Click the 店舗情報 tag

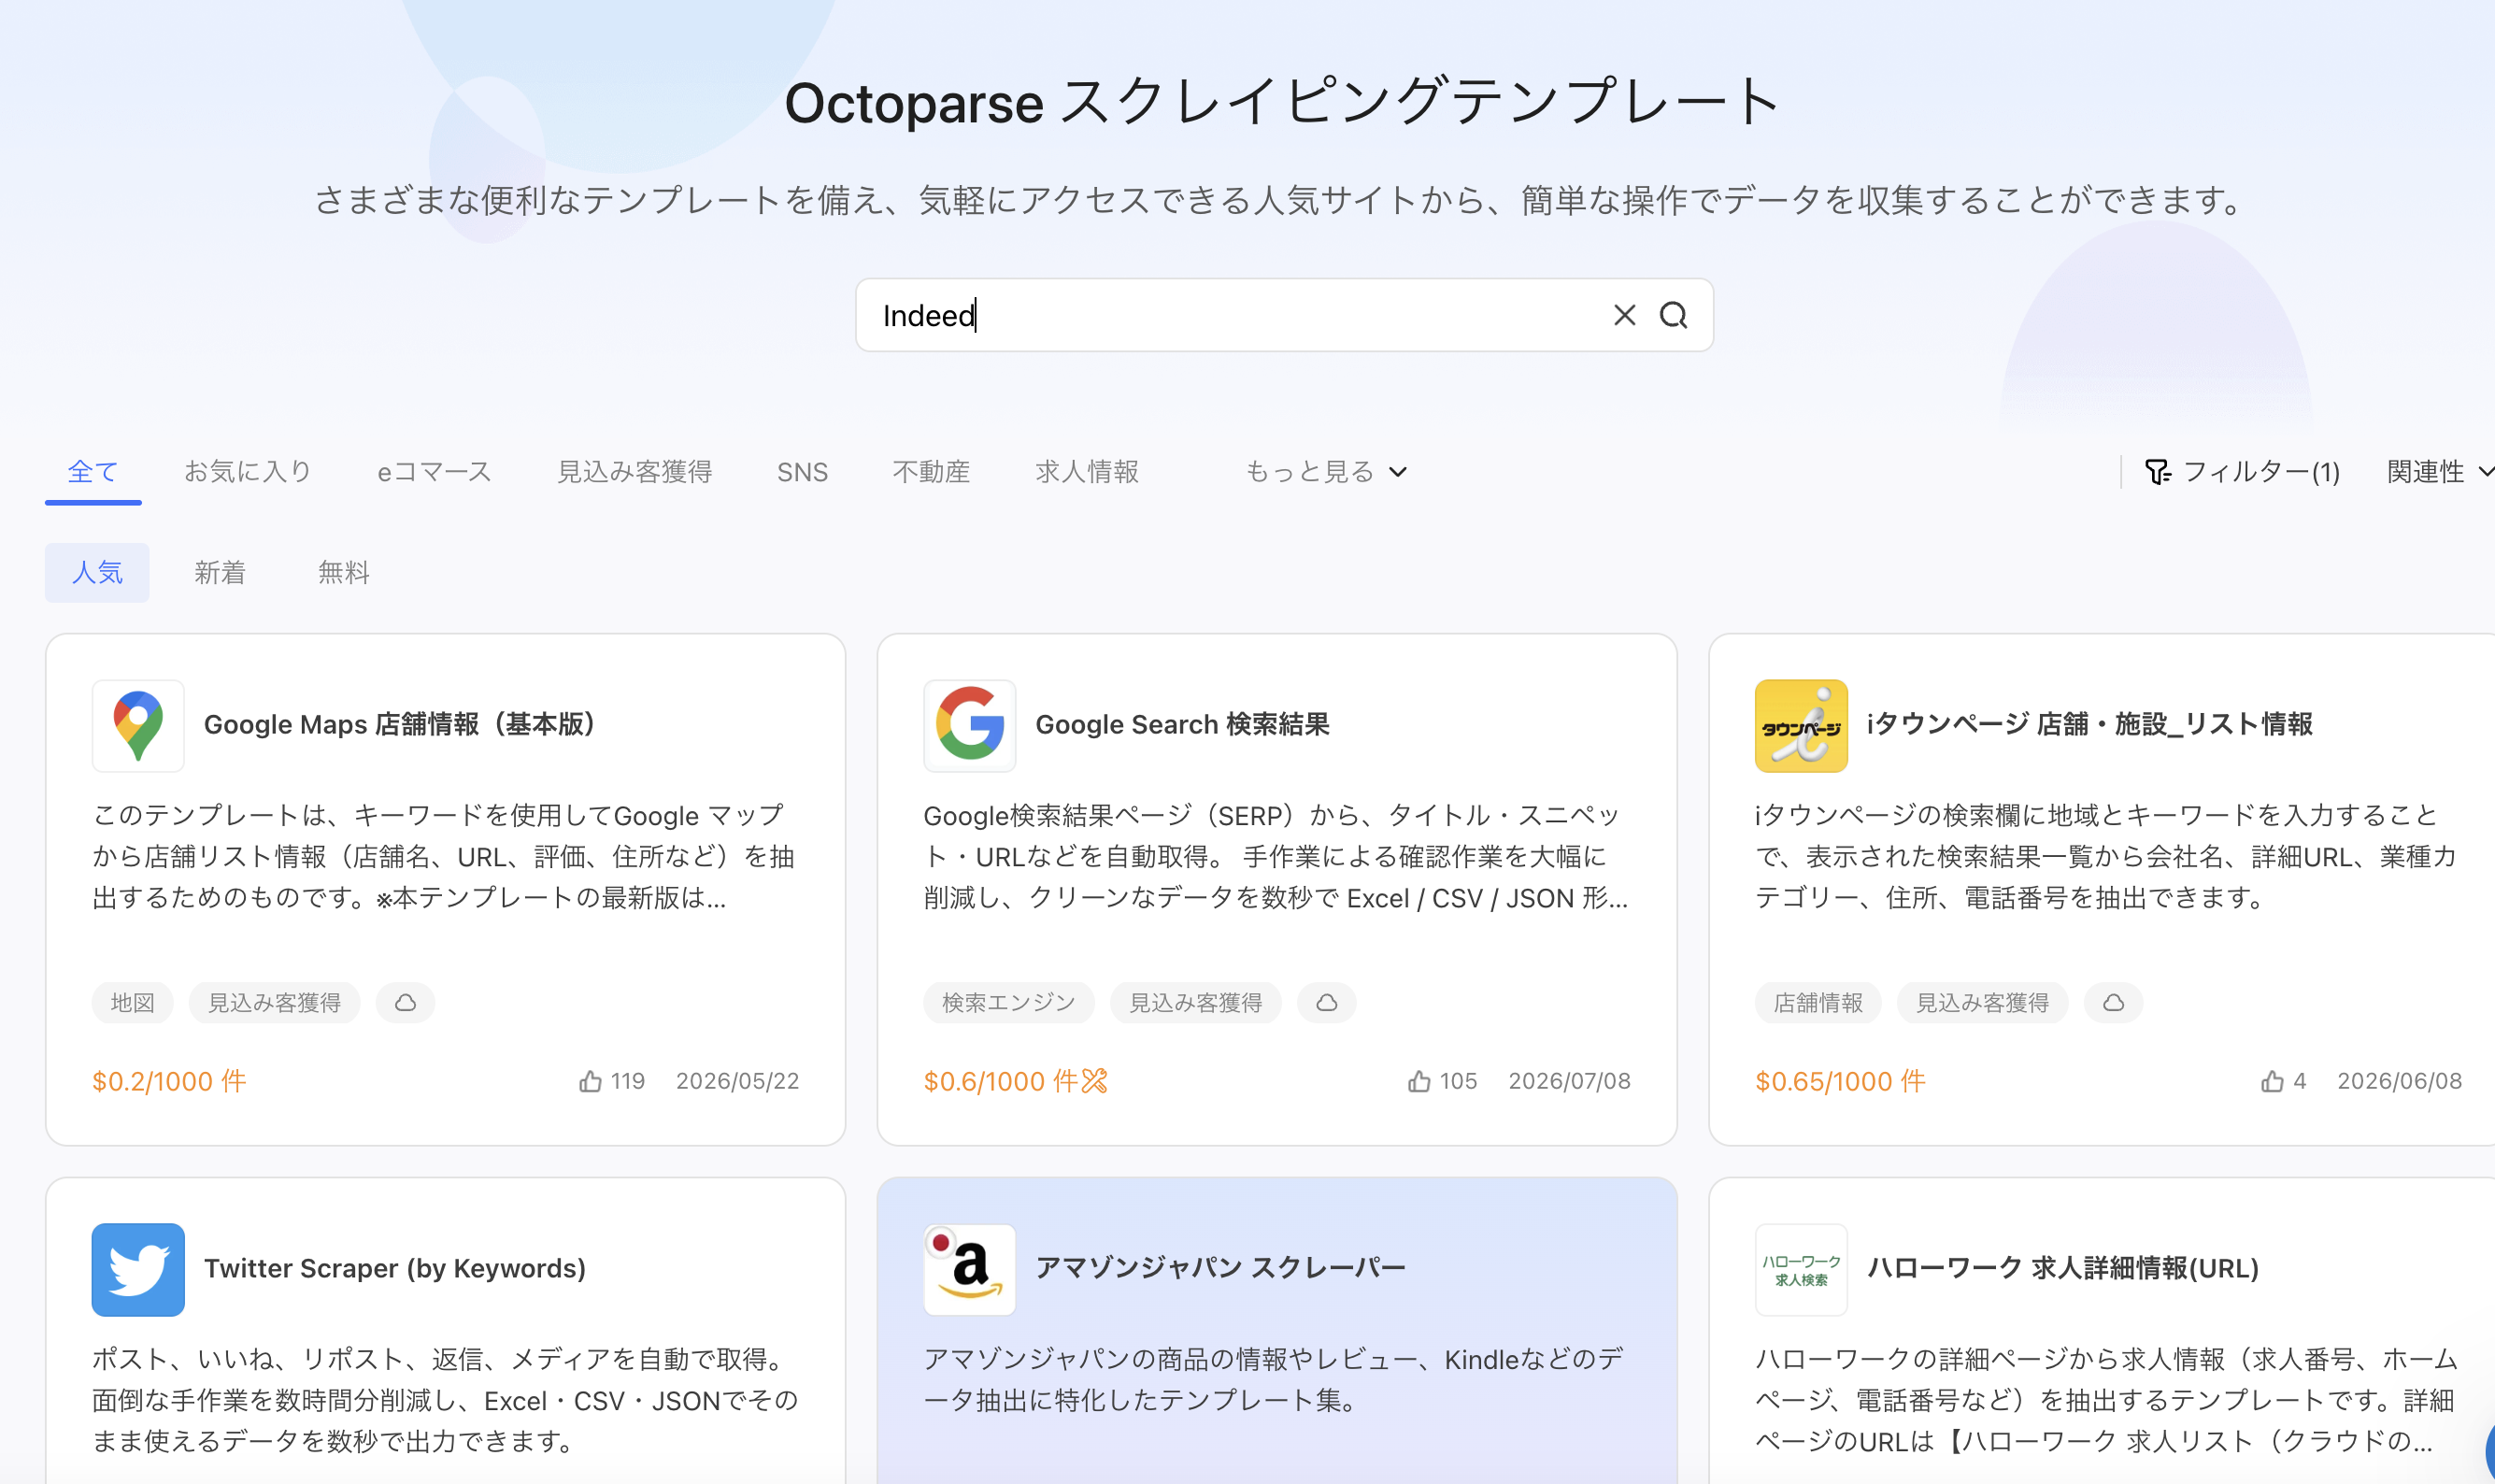pyautogui.click(x=1818, y=1002)
